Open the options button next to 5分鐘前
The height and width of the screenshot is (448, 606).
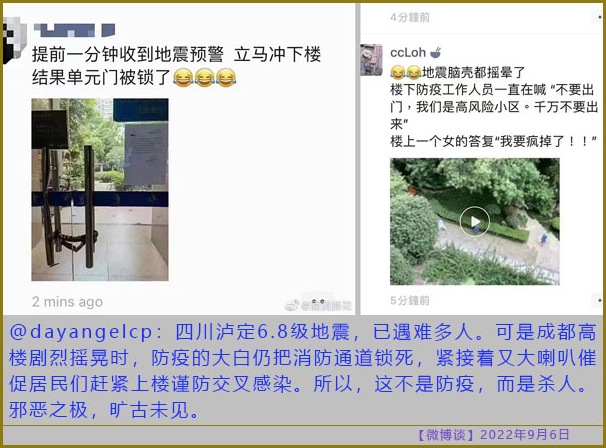[x=598, y=300]
